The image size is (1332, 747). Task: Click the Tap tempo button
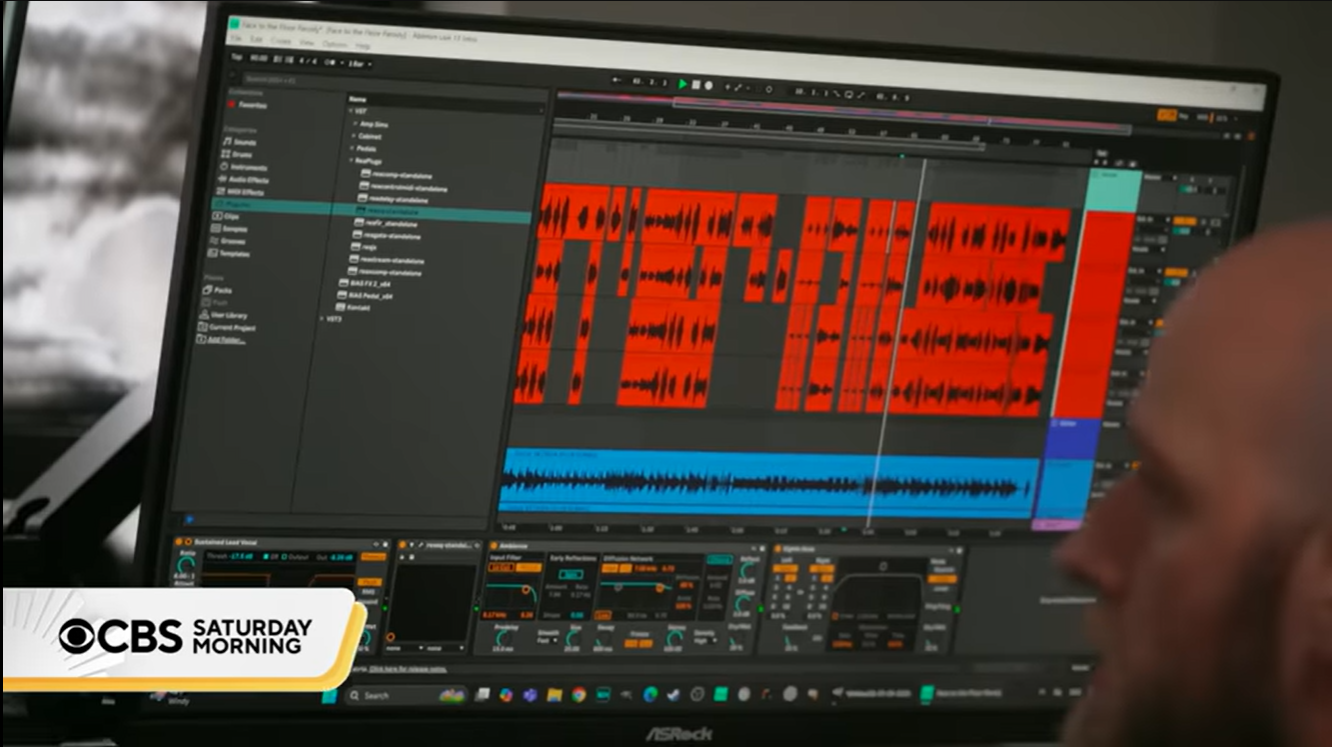[236, 58]
